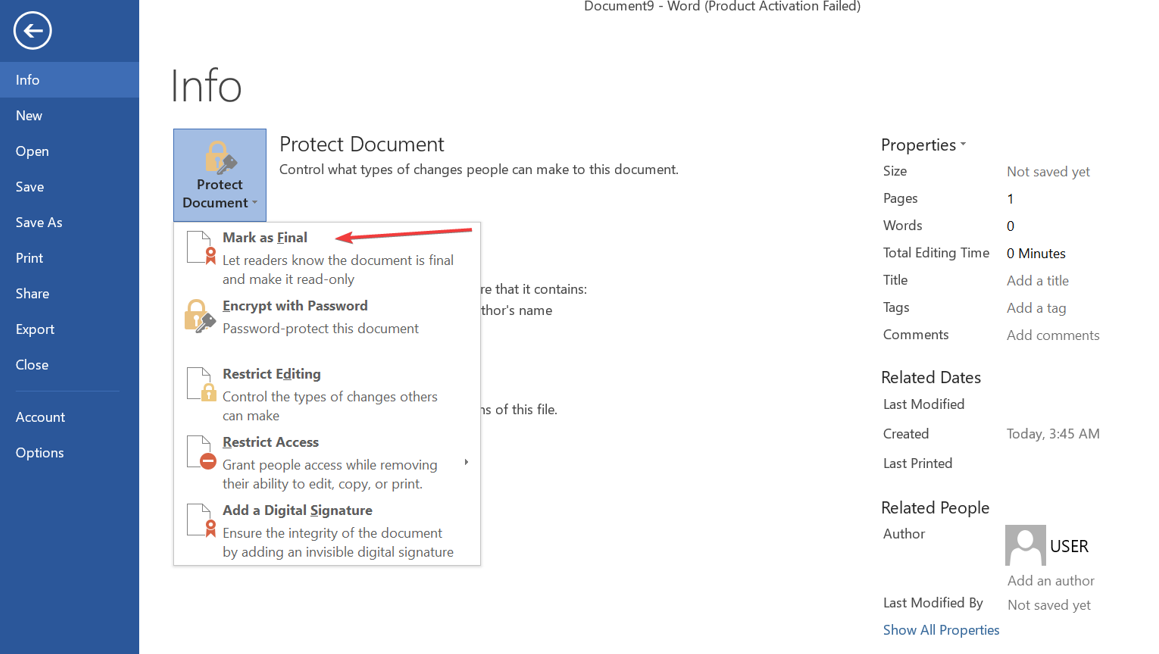1159x654 pixels.
Task: Open the Options item in sidebar
Action: (x=40, y=453)
